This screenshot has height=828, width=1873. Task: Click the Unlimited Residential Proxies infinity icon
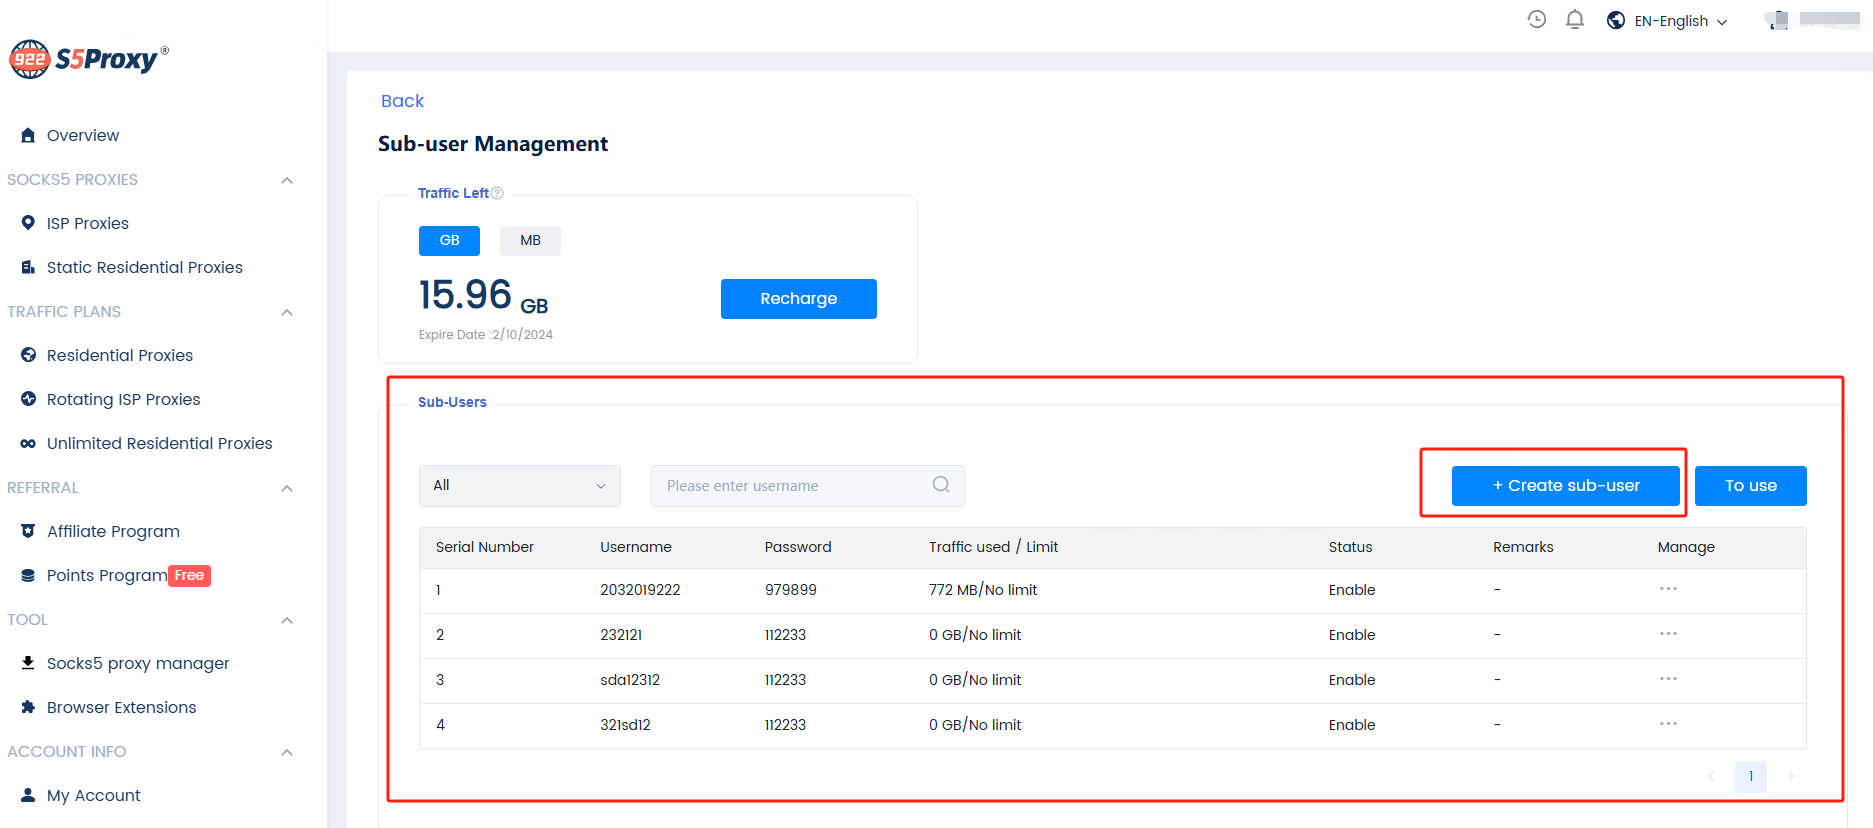(28, 443)
